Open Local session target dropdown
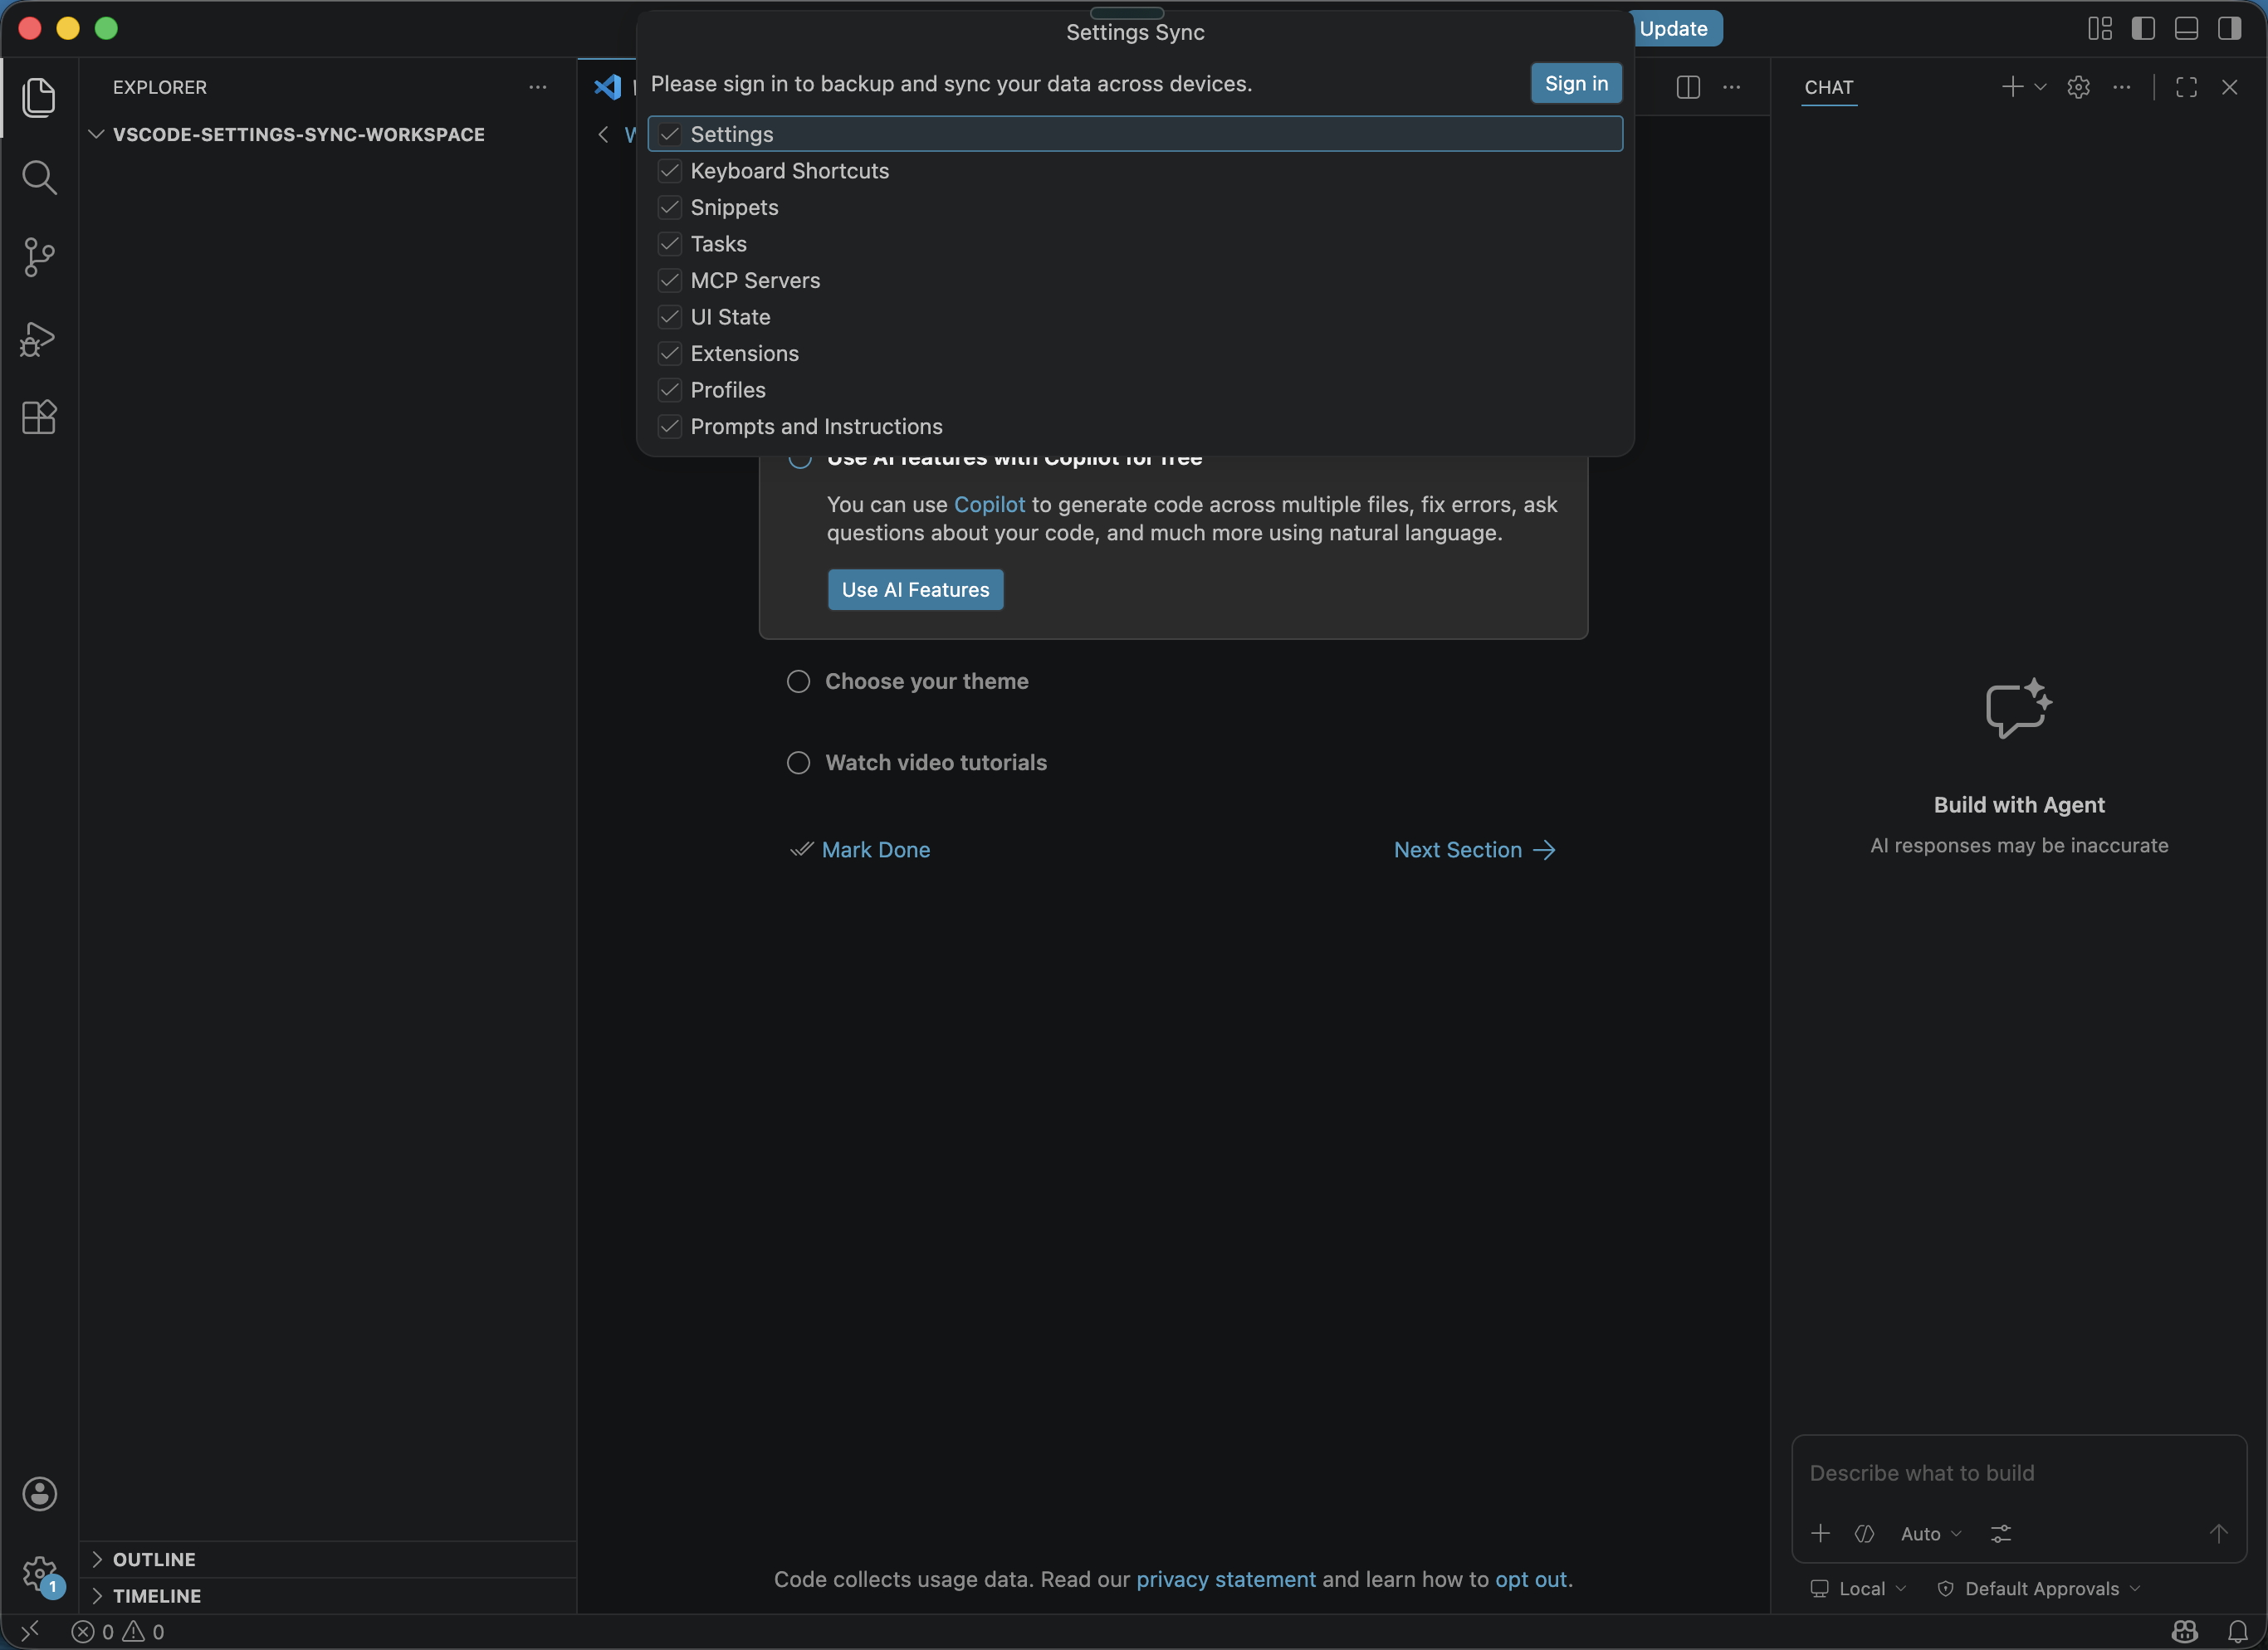 (1859, 1589)
